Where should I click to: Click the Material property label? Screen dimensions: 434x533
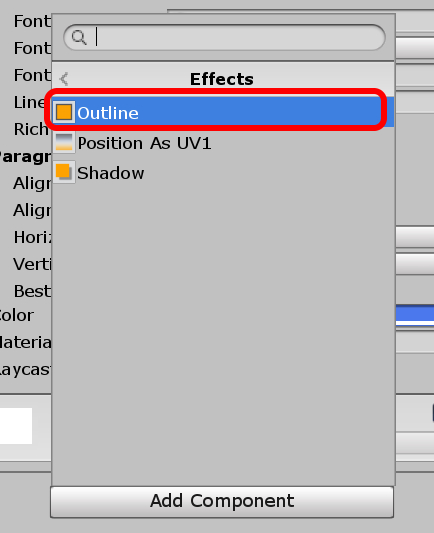click(25, 342)
